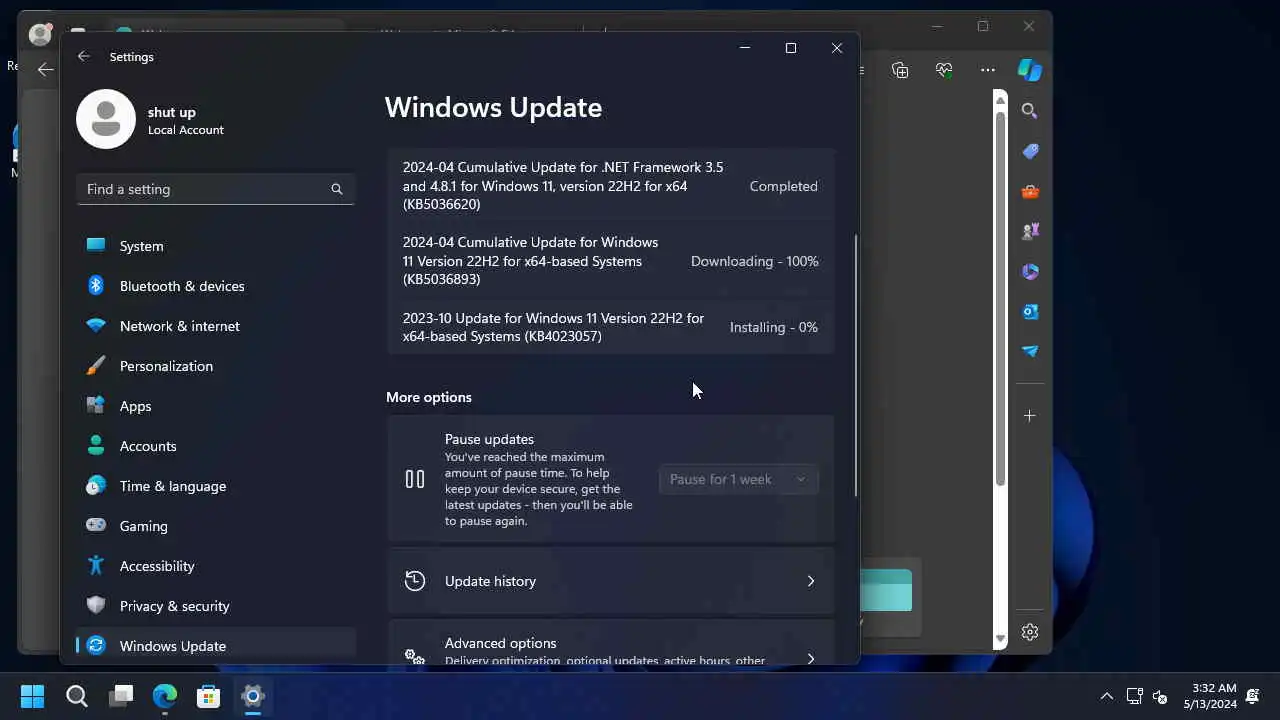This screenshot has width=1280, height=720.
Task: Open Edge Settings and more menu
Action: click(988, 70)
